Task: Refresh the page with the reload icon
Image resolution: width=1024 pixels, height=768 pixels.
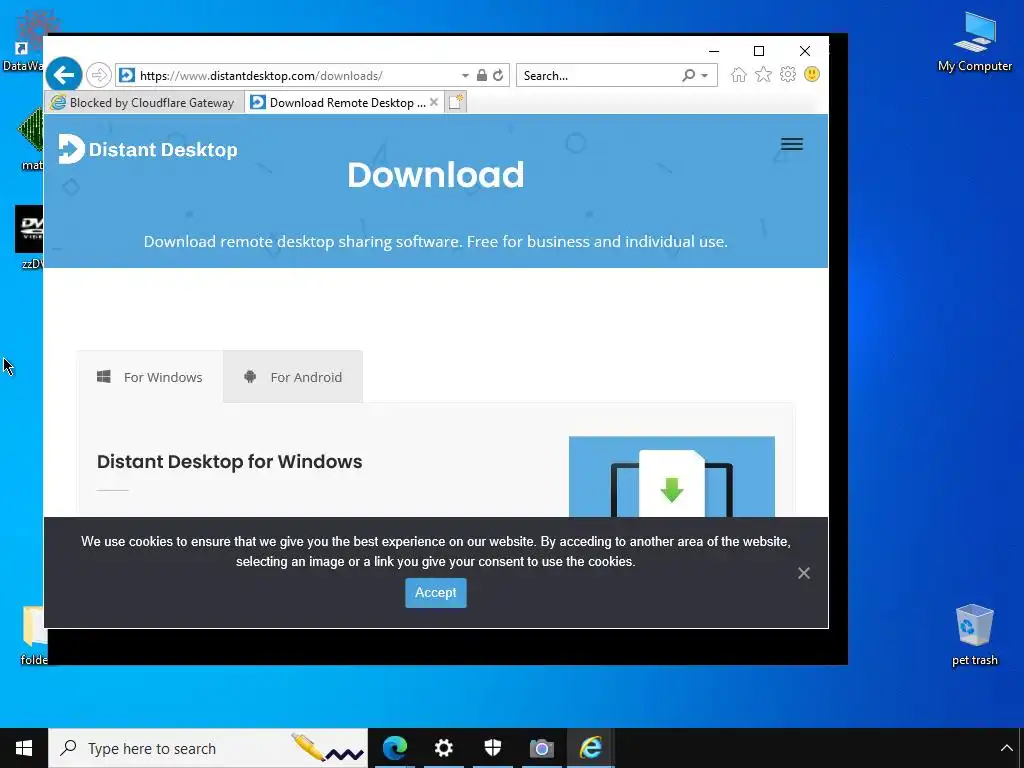Action: pos(498,75)
